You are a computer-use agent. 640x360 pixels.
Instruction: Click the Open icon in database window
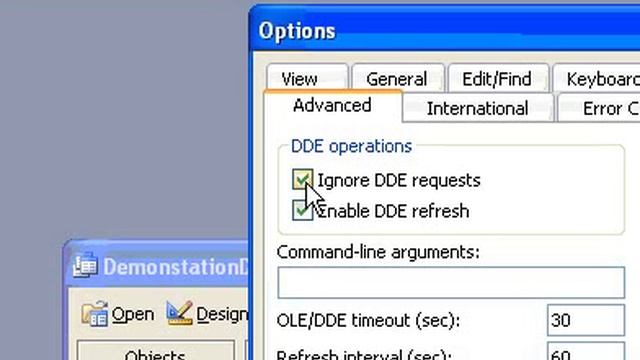coord(94,314)
